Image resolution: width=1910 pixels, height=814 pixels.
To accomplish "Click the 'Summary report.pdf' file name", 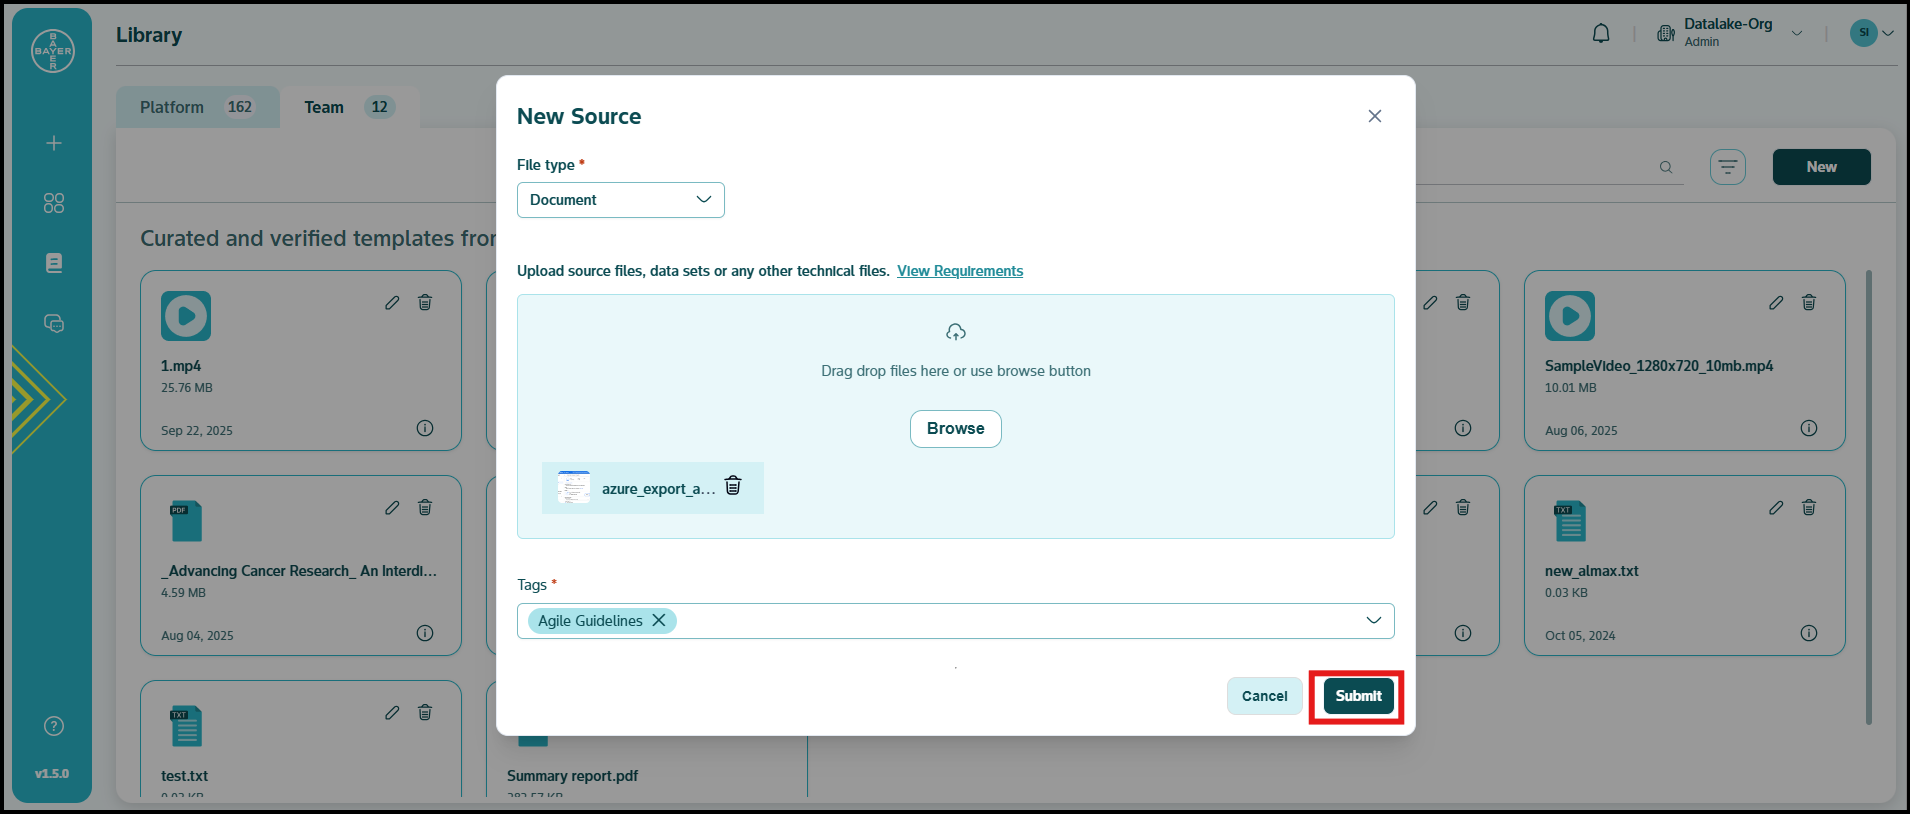I will (572, 776).
